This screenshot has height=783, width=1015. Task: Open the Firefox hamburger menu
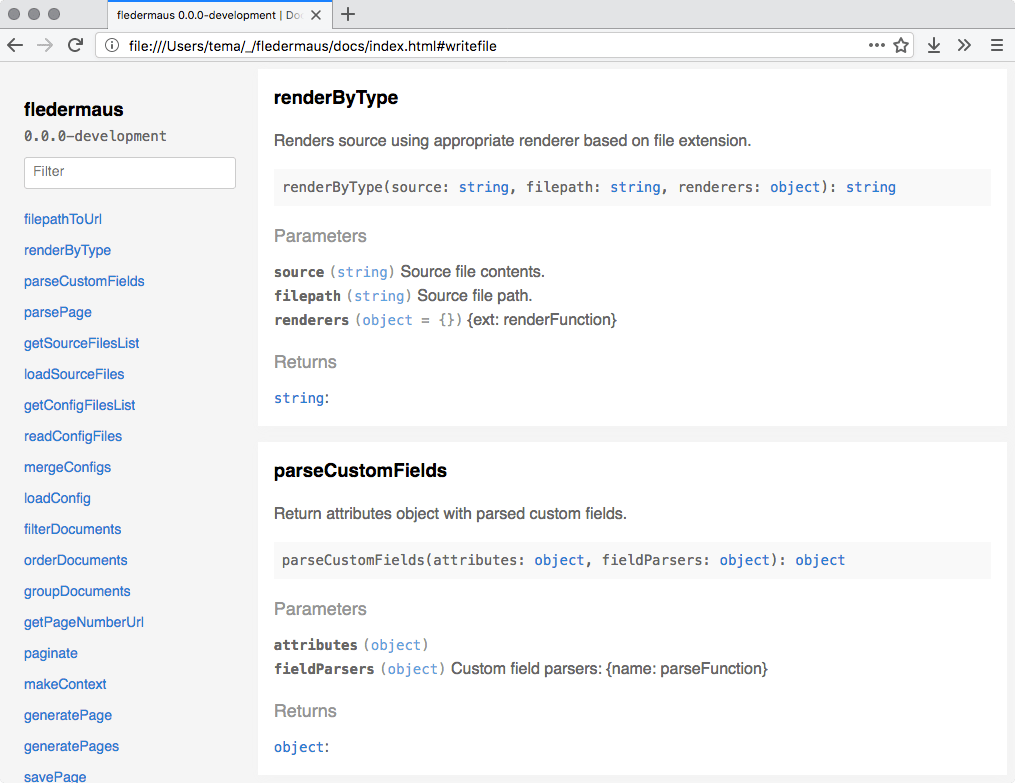[997, 45]
